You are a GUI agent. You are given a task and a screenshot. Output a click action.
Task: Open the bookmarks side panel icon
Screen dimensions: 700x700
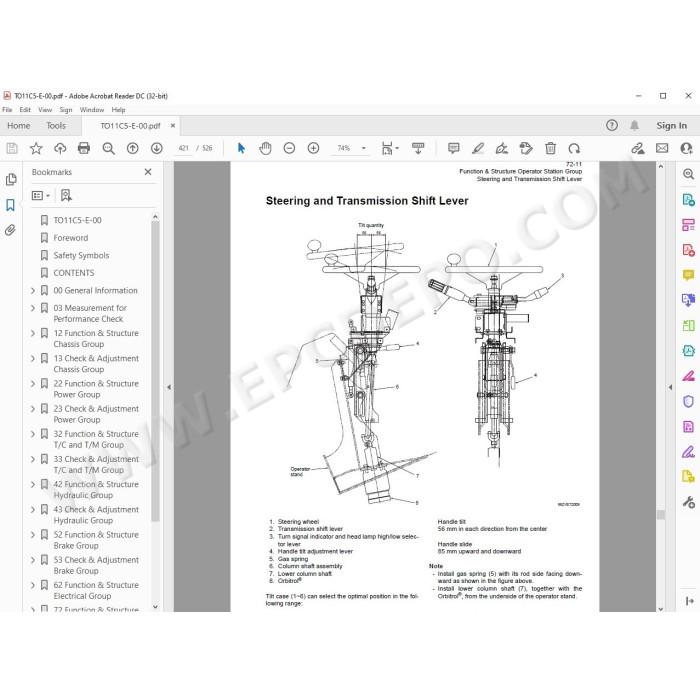tap(10, 205)
